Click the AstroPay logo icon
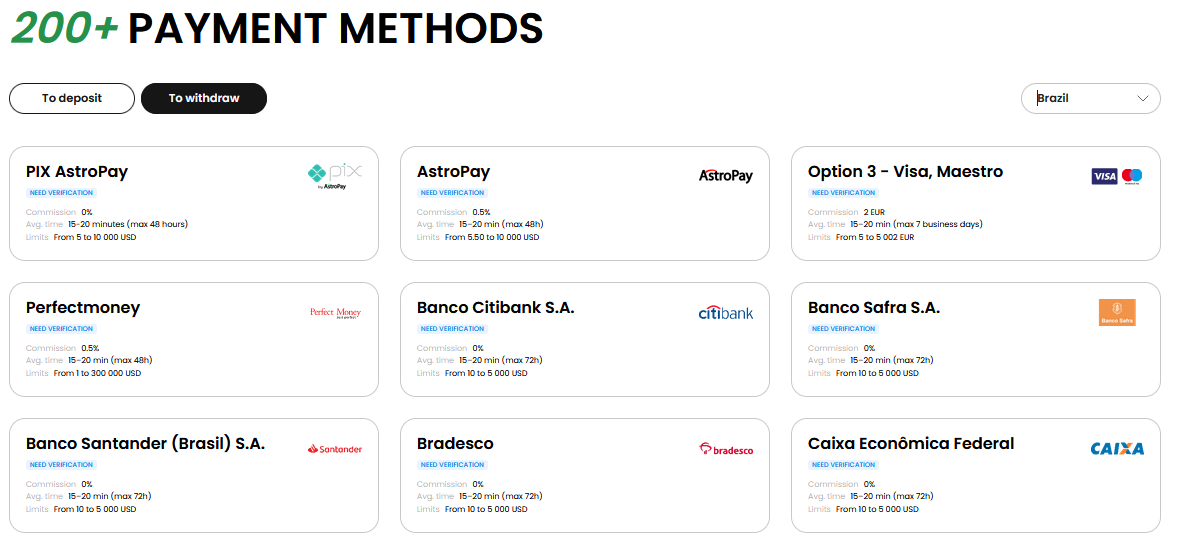The height and width of the screenshot is (557, 1177). pos(725,175)
